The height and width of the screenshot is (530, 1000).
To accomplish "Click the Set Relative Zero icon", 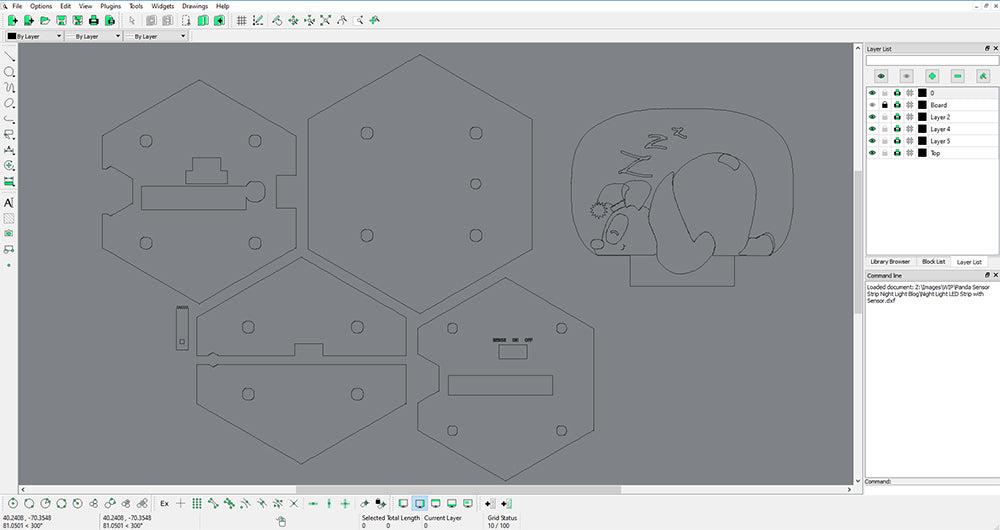I will click(365, 503).
